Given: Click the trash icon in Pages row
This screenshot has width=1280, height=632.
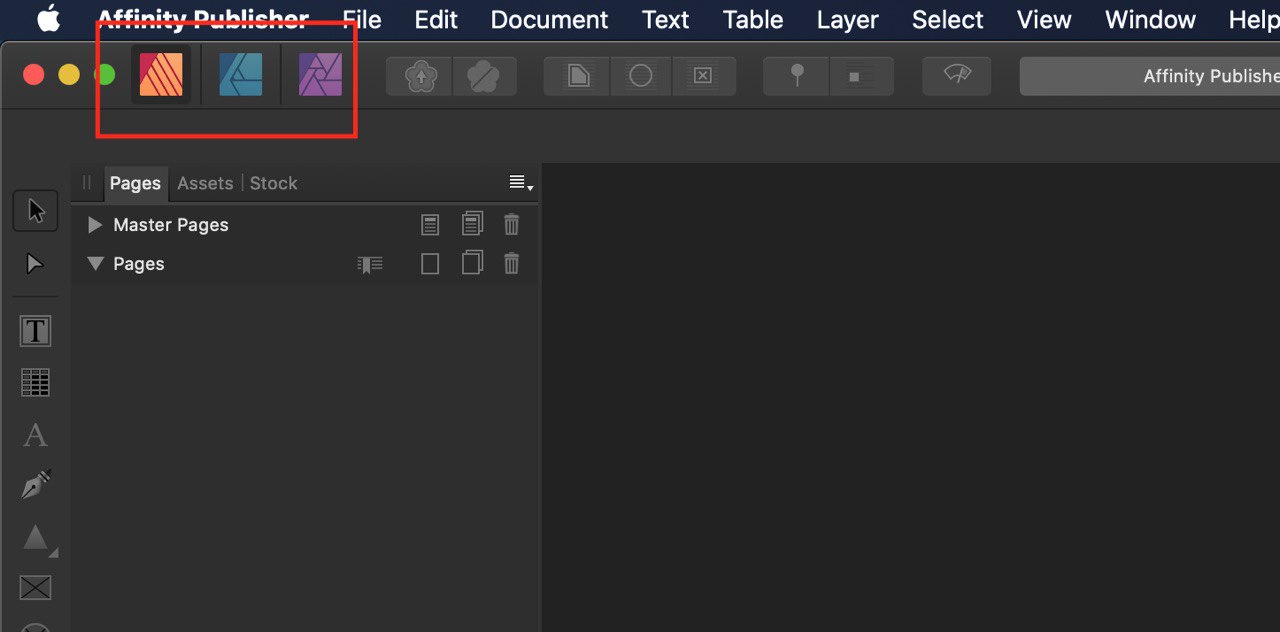Looking at the screenshot, I should (512, 264).
